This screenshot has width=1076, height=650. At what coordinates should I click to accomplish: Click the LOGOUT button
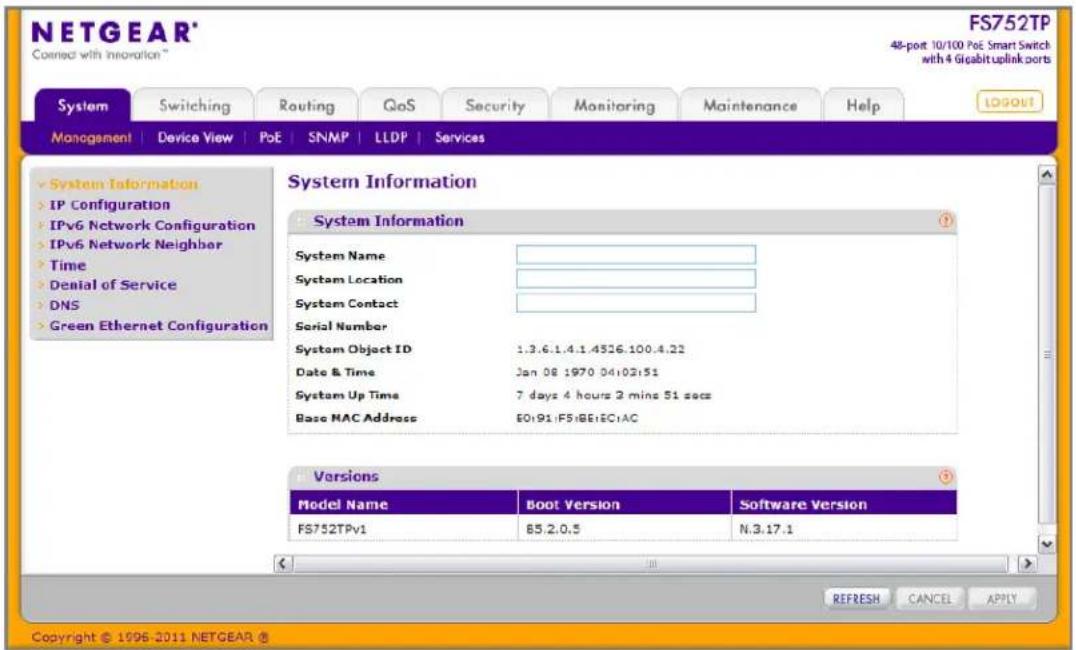(1009, 102)
